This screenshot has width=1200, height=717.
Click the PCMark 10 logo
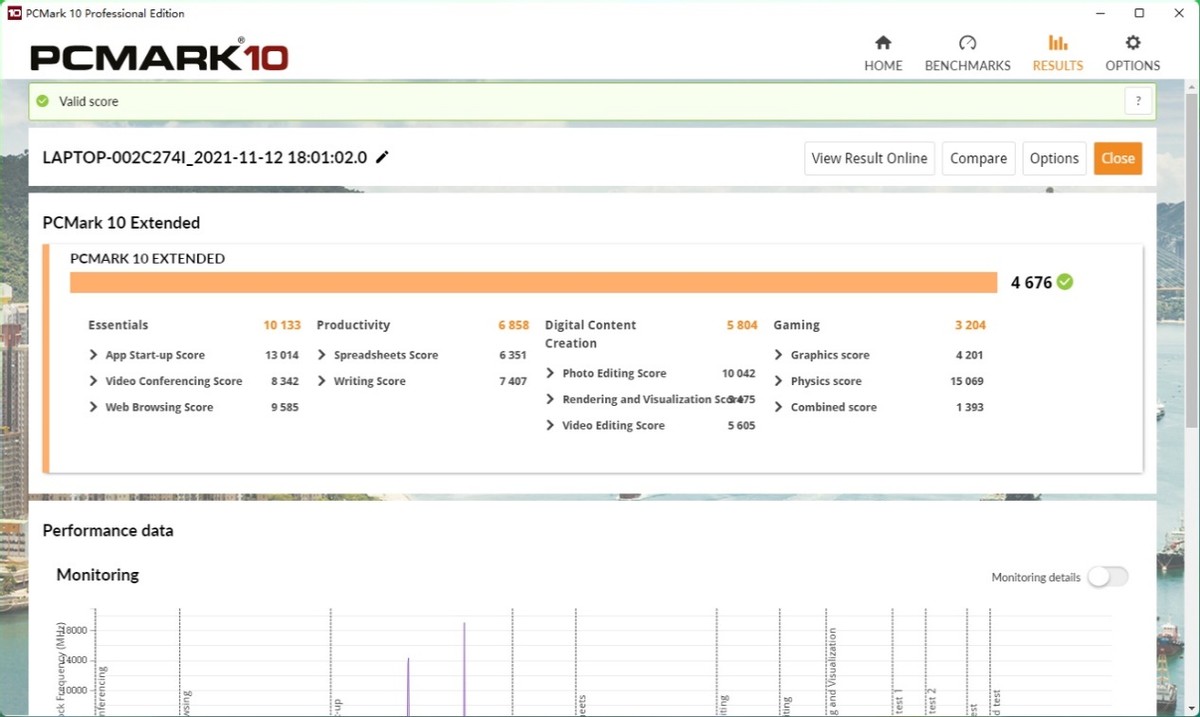159,56
